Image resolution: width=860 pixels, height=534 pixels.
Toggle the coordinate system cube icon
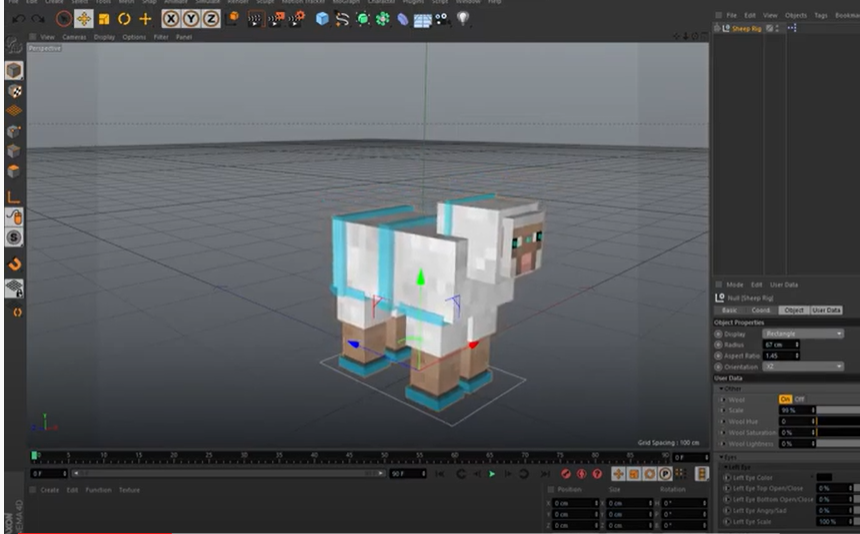coord(233,18)
